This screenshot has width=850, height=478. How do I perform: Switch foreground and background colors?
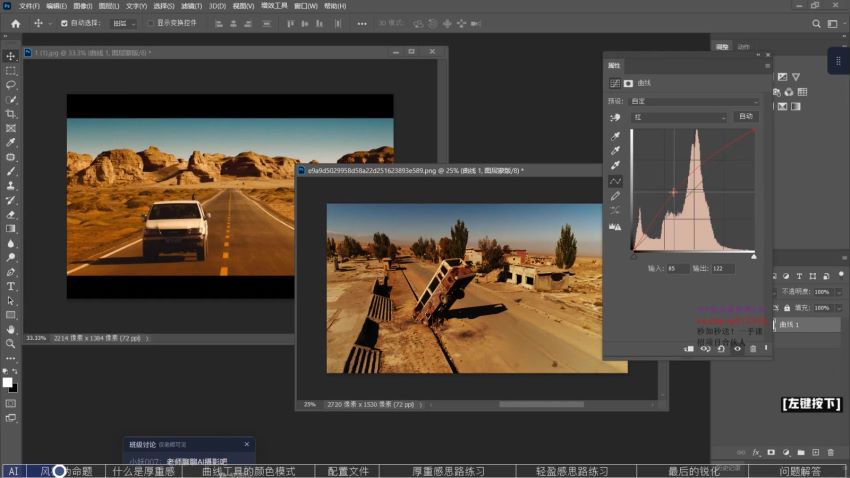(15, 371)
